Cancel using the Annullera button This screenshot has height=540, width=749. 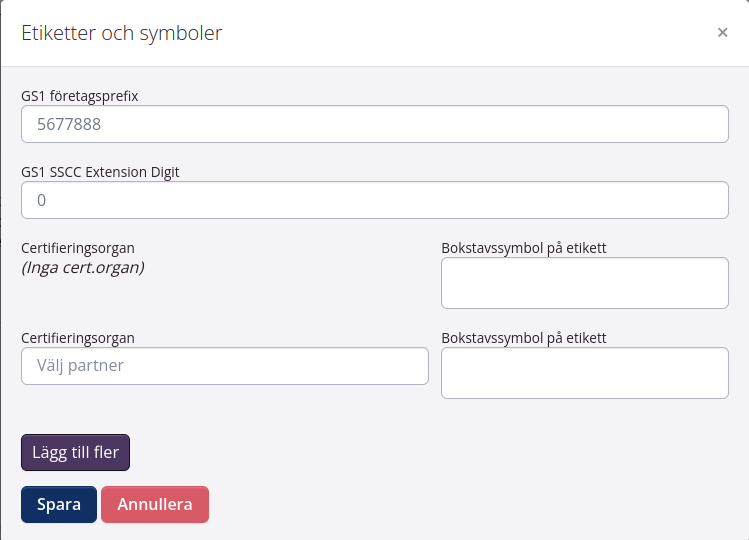[155, 505]
